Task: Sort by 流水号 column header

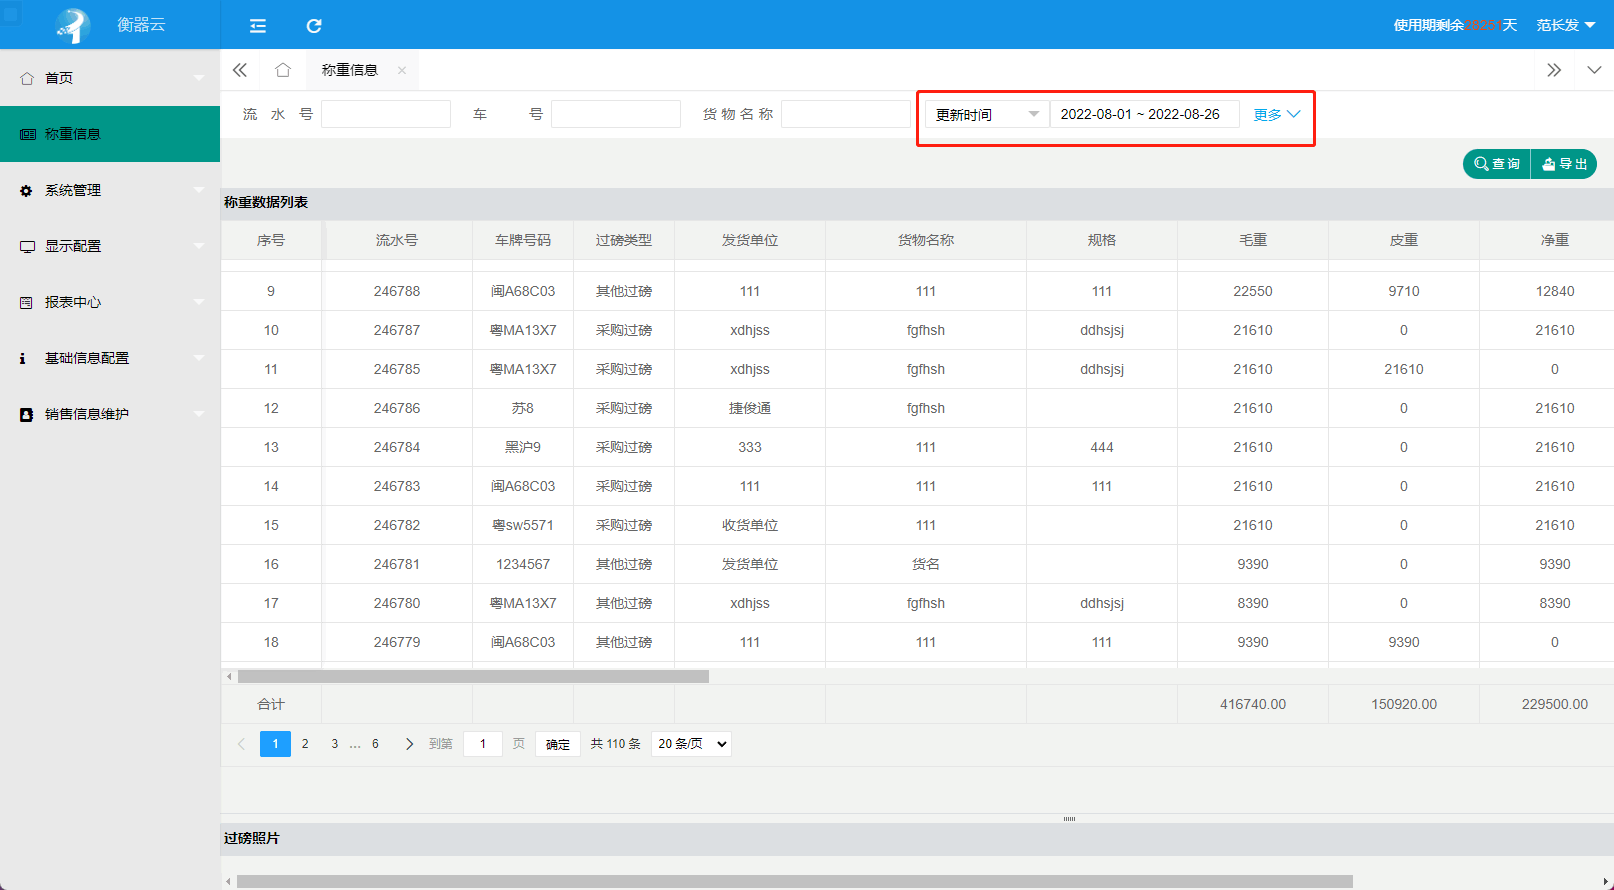Action: pos(397,240)
